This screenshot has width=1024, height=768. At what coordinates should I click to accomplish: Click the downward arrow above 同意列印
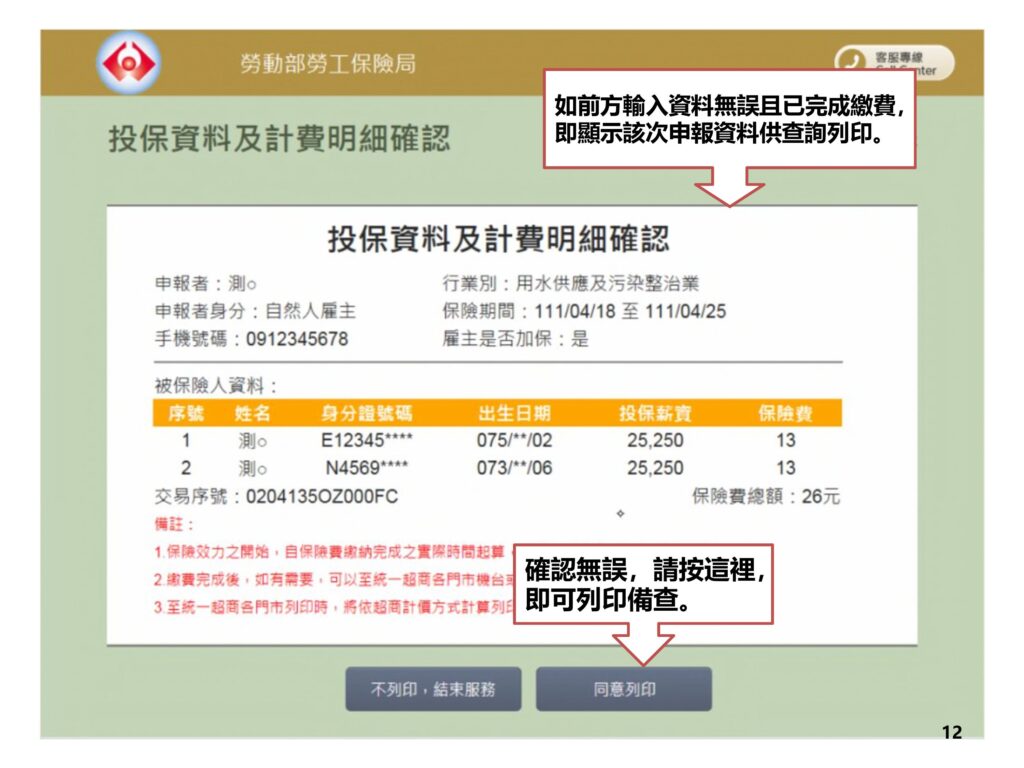[642, 644]
